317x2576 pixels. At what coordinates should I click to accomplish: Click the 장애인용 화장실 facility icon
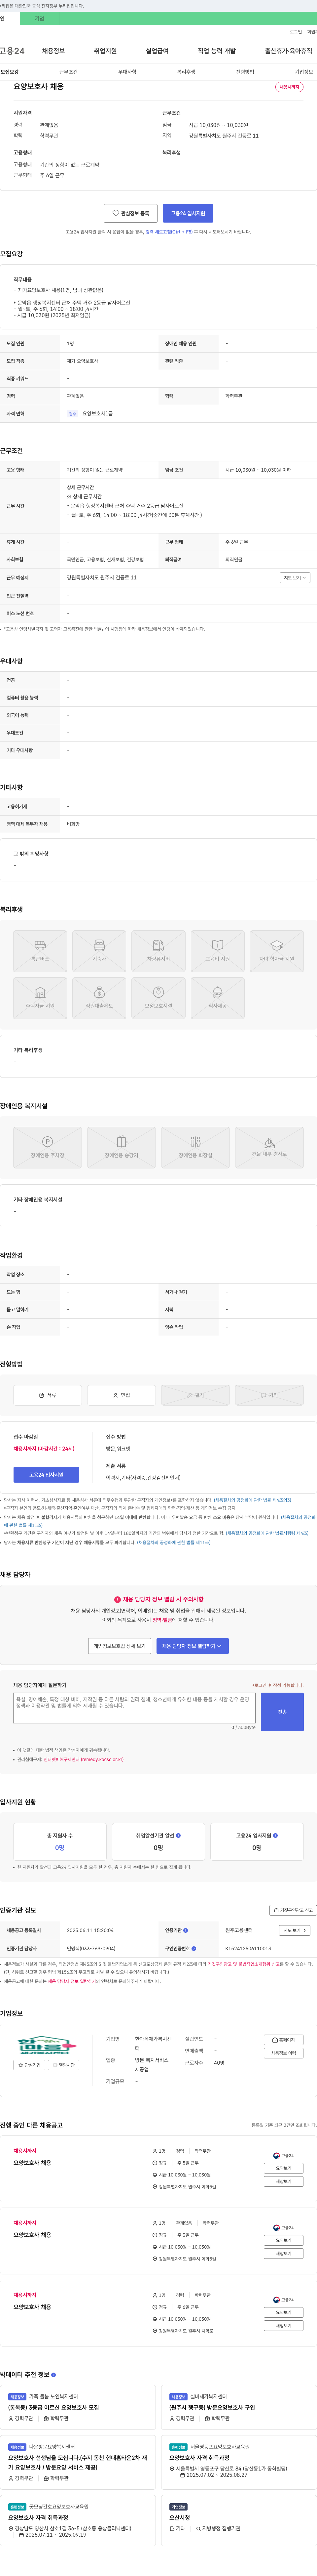pos(195,1147)
